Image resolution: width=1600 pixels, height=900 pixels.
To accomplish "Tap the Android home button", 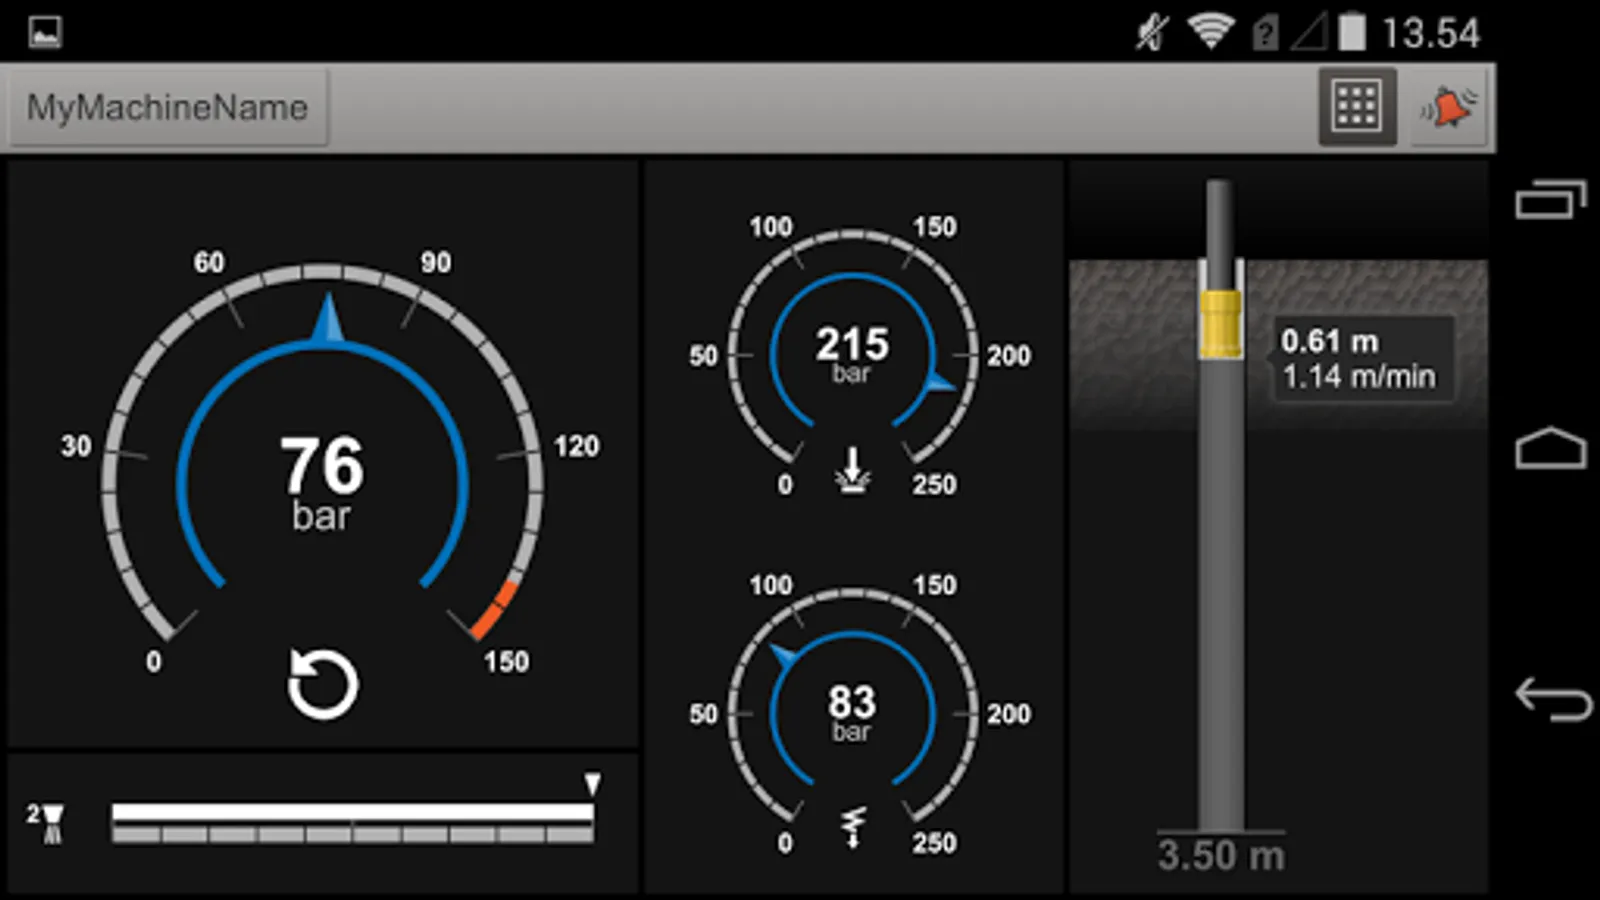I will tap(1551, 448).
